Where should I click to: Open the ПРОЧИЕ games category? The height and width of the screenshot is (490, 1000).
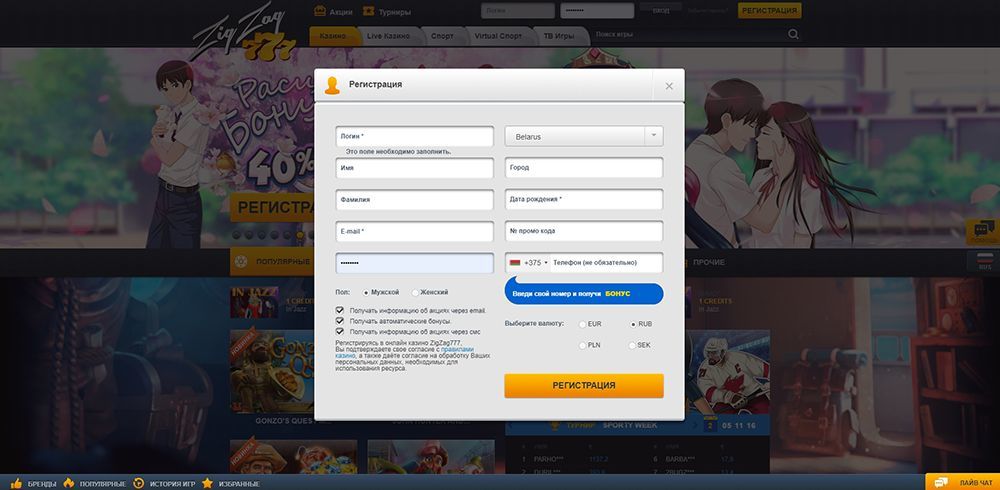(708, 262)
